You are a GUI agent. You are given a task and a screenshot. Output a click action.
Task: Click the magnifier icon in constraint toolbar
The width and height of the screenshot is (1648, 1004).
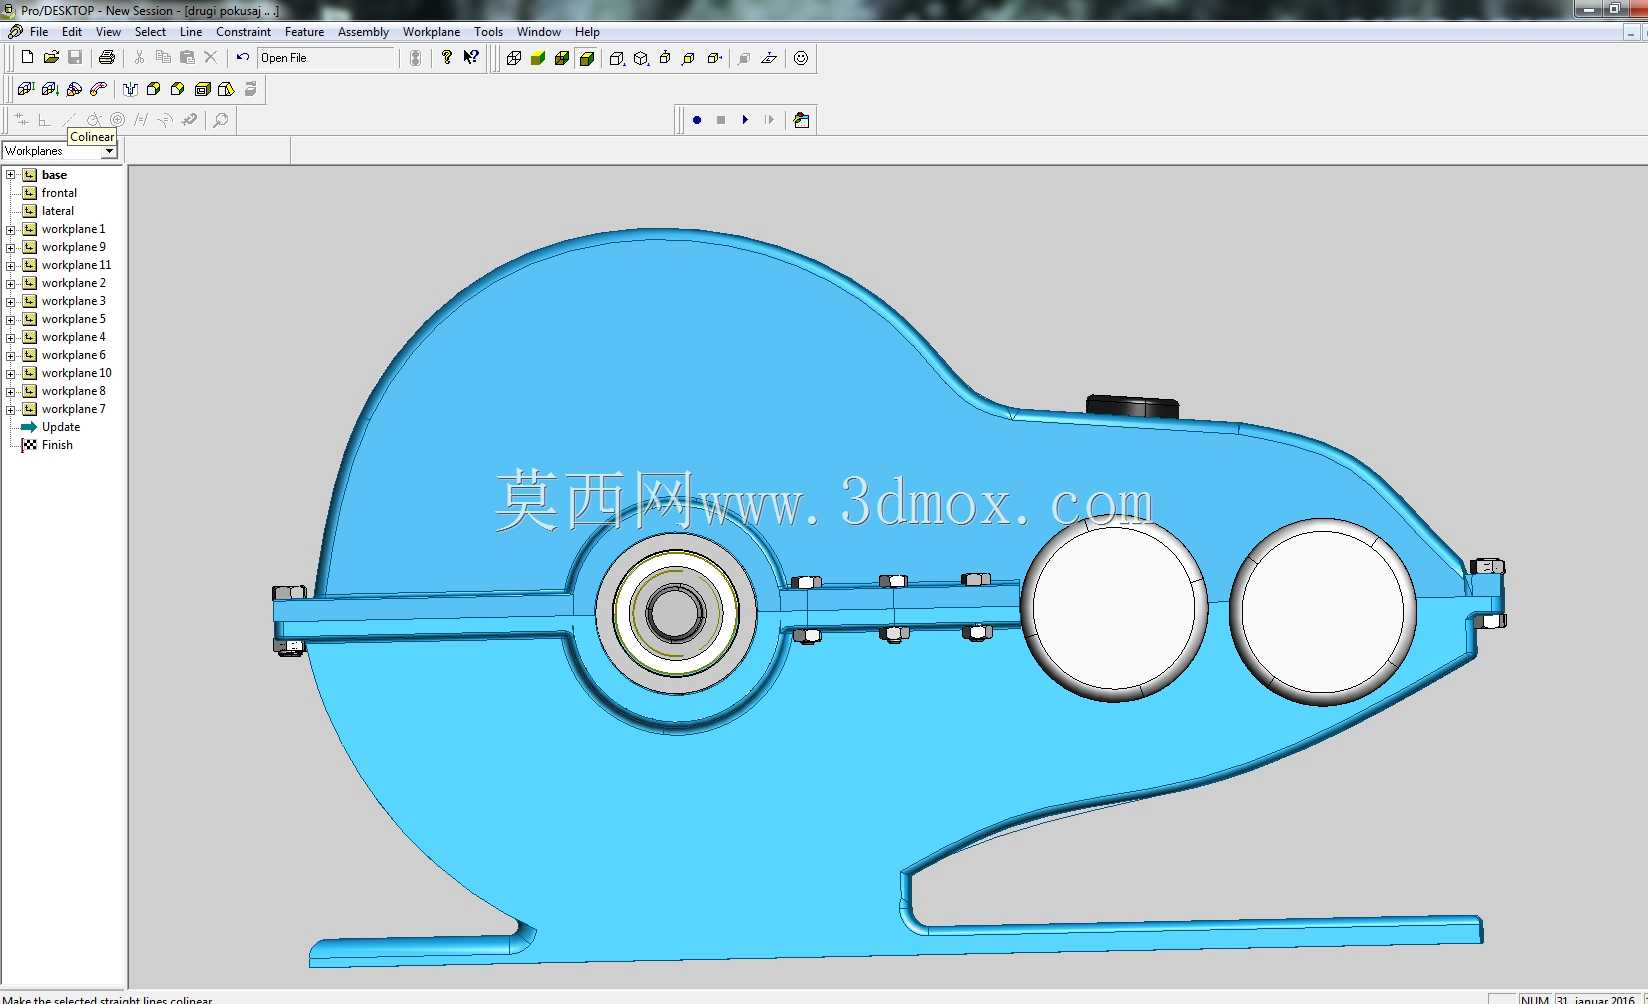pyautogui.click(x=221, y=120)
